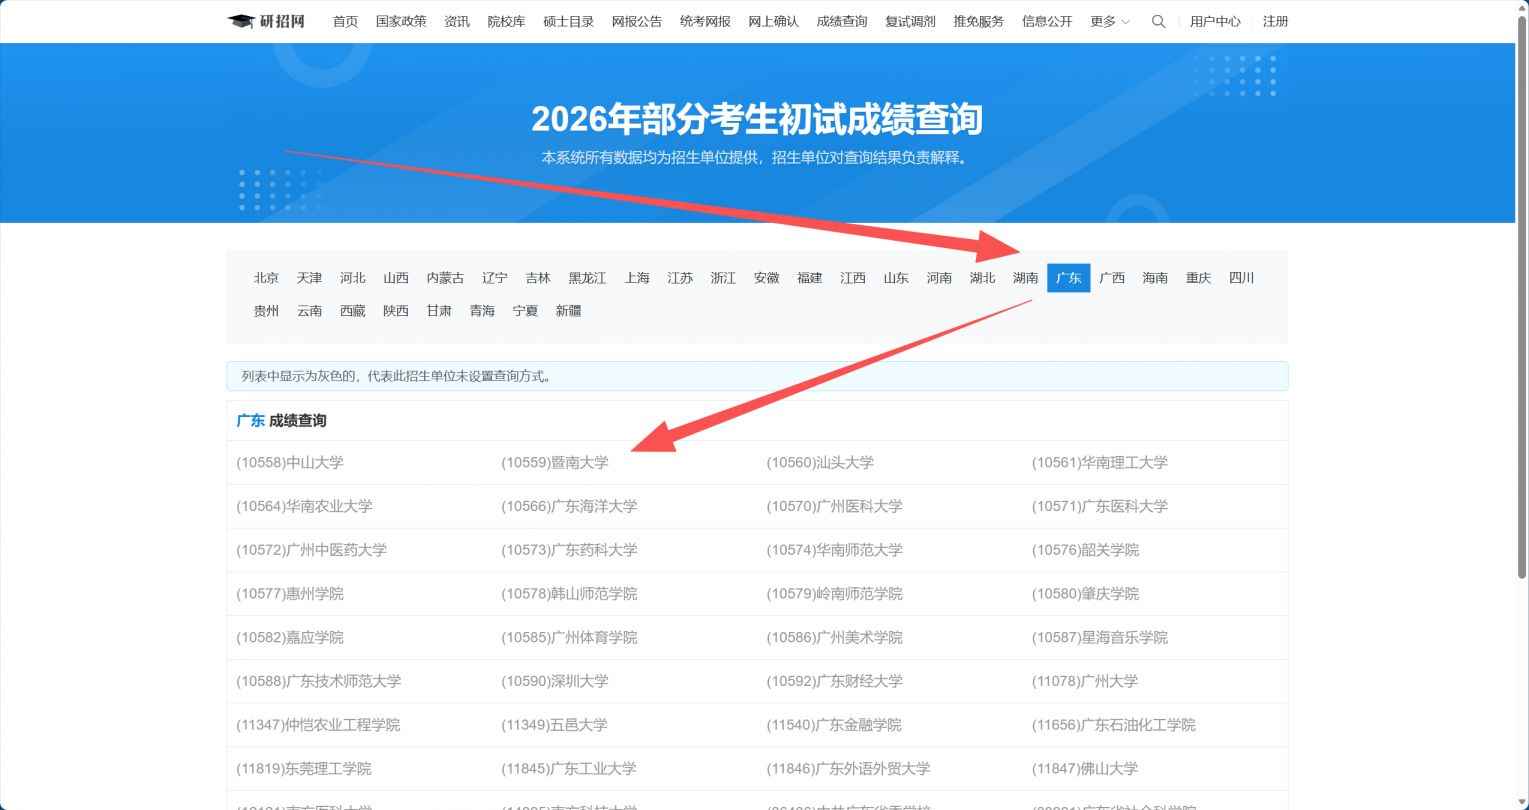
Task: Select the 江西 province tab
Action: (x=853, y=278)
